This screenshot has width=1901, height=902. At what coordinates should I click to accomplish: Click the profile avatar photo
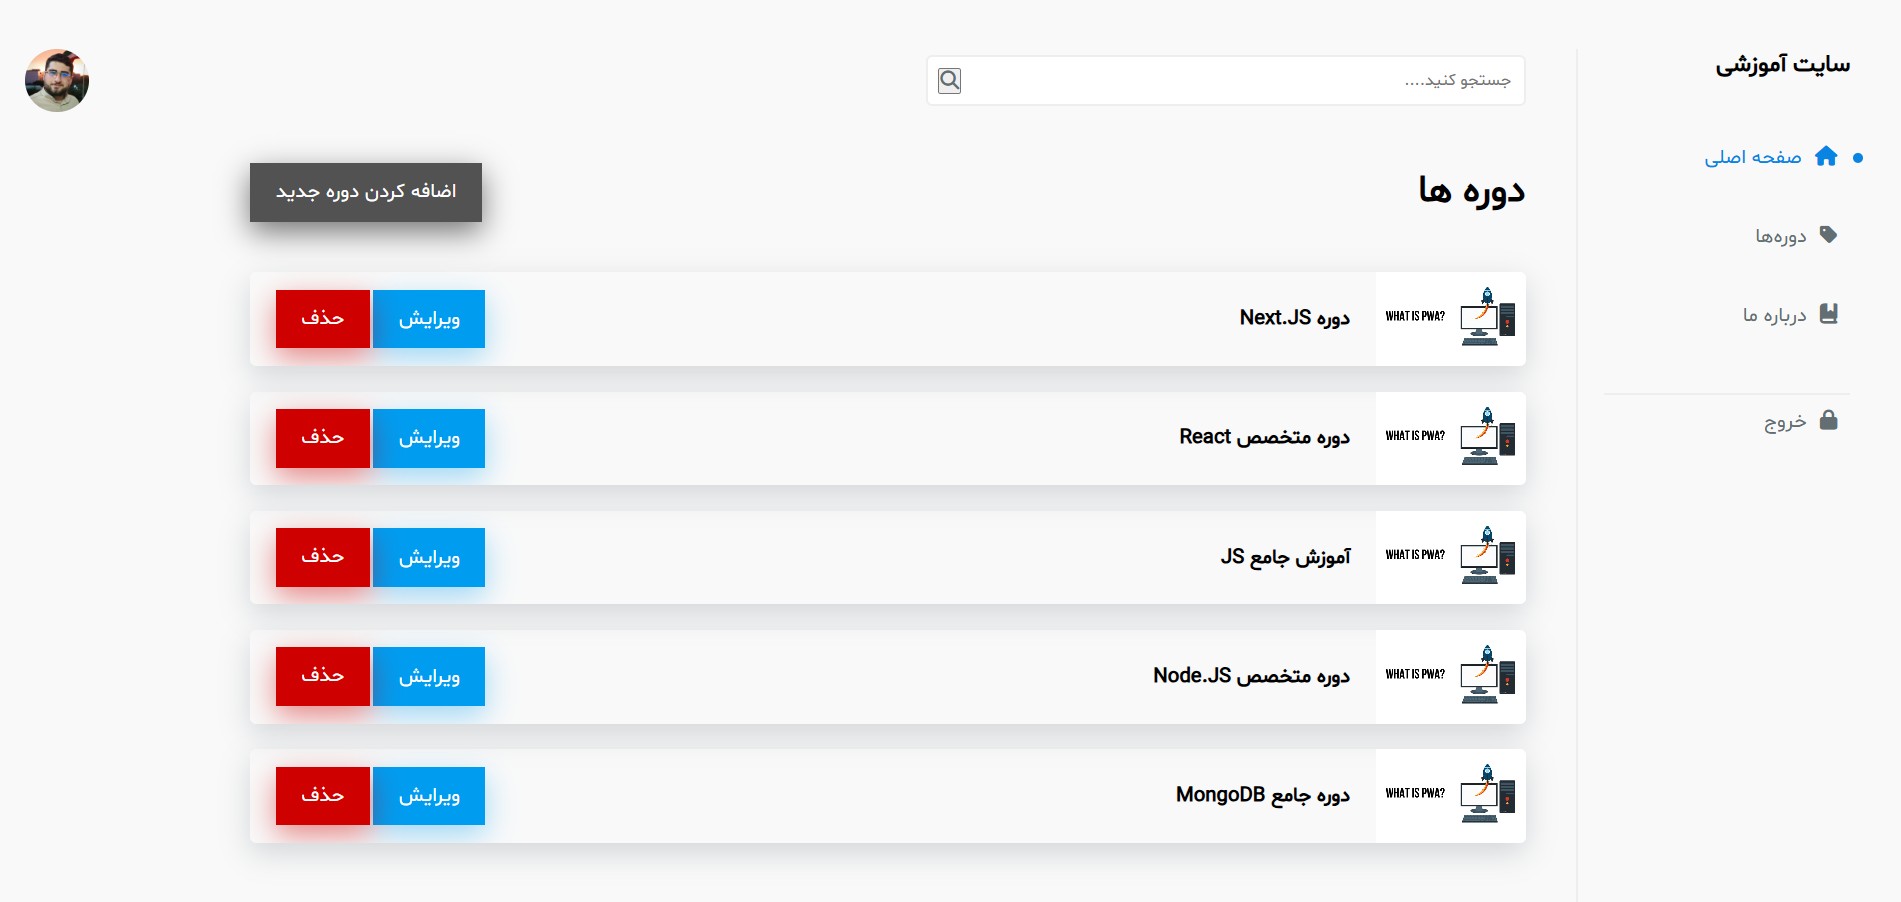[x=57, y=80]
